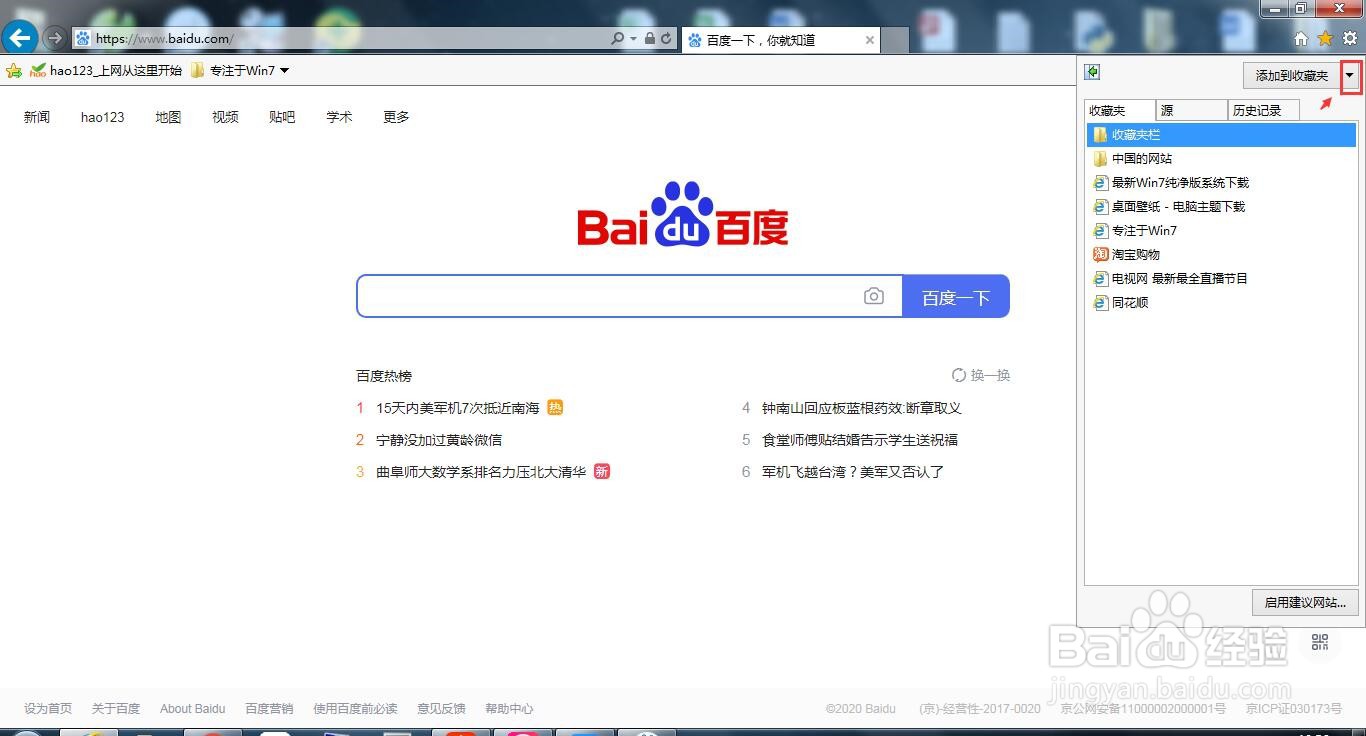Open hot item 钟南山回应板蓝根药效:断章取义
This screenshot has width=1366, height=736.
pyautogui.click(x=862, y=408)
